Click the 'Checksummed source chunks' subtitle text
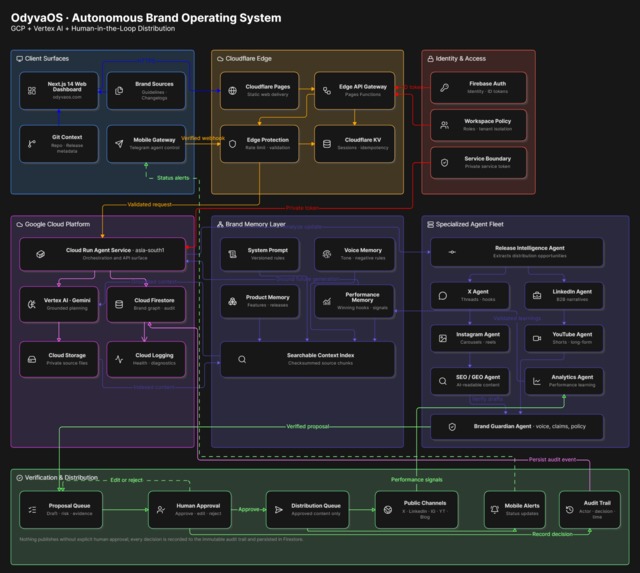Image resolution: width=640 pixels, height=573 pixels. point(320,363)
